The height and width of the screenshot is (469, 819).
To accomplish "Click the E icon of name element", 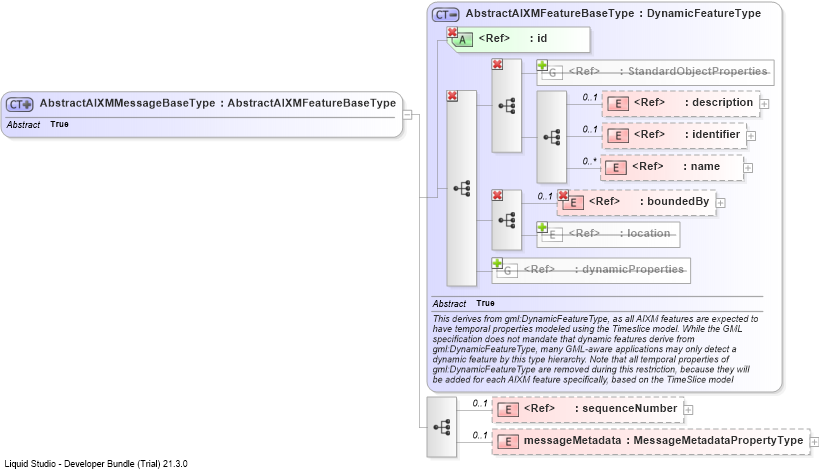I will [x=616, y=168].
